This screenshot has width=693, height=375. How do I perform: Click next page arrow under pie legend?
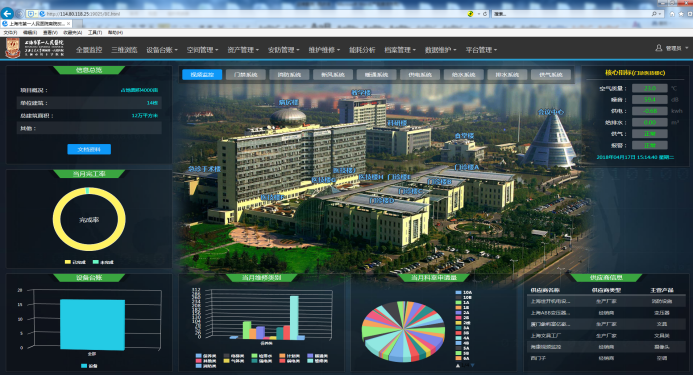472,365
